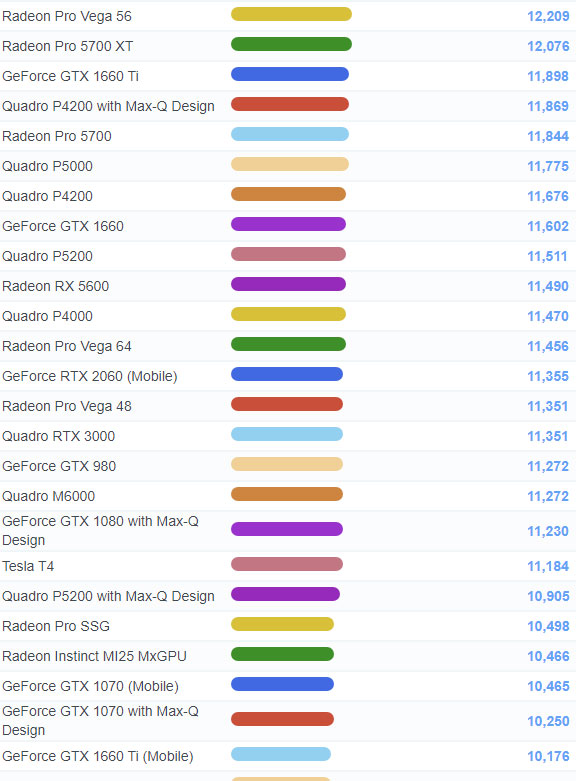Select plain Quadro P4200 name

[x=47, y=196]
